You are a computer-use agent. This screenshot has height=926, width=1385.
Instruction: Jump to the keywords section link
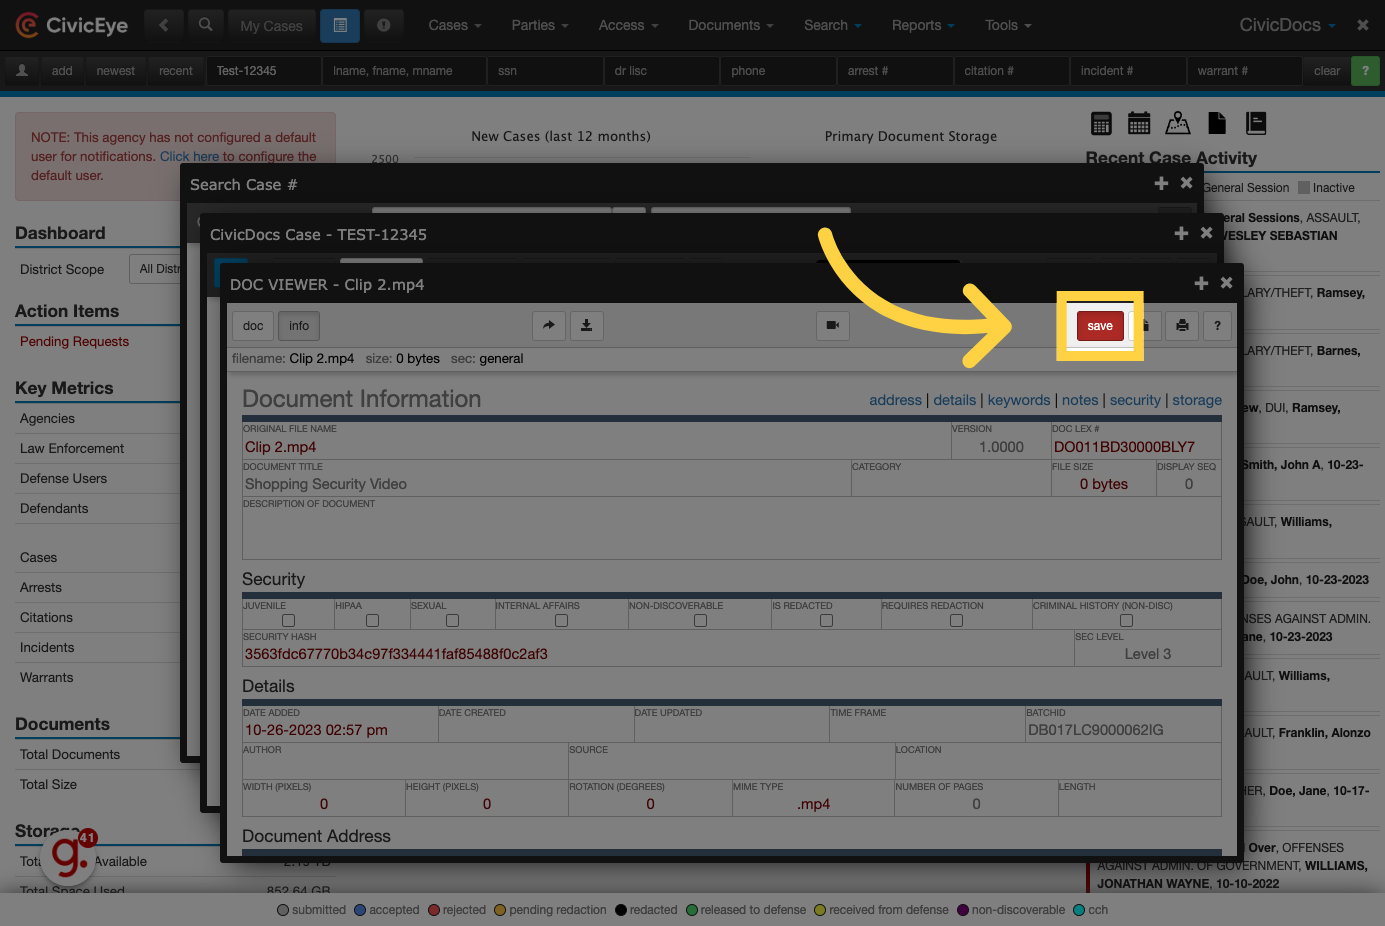coord(1019,400)
